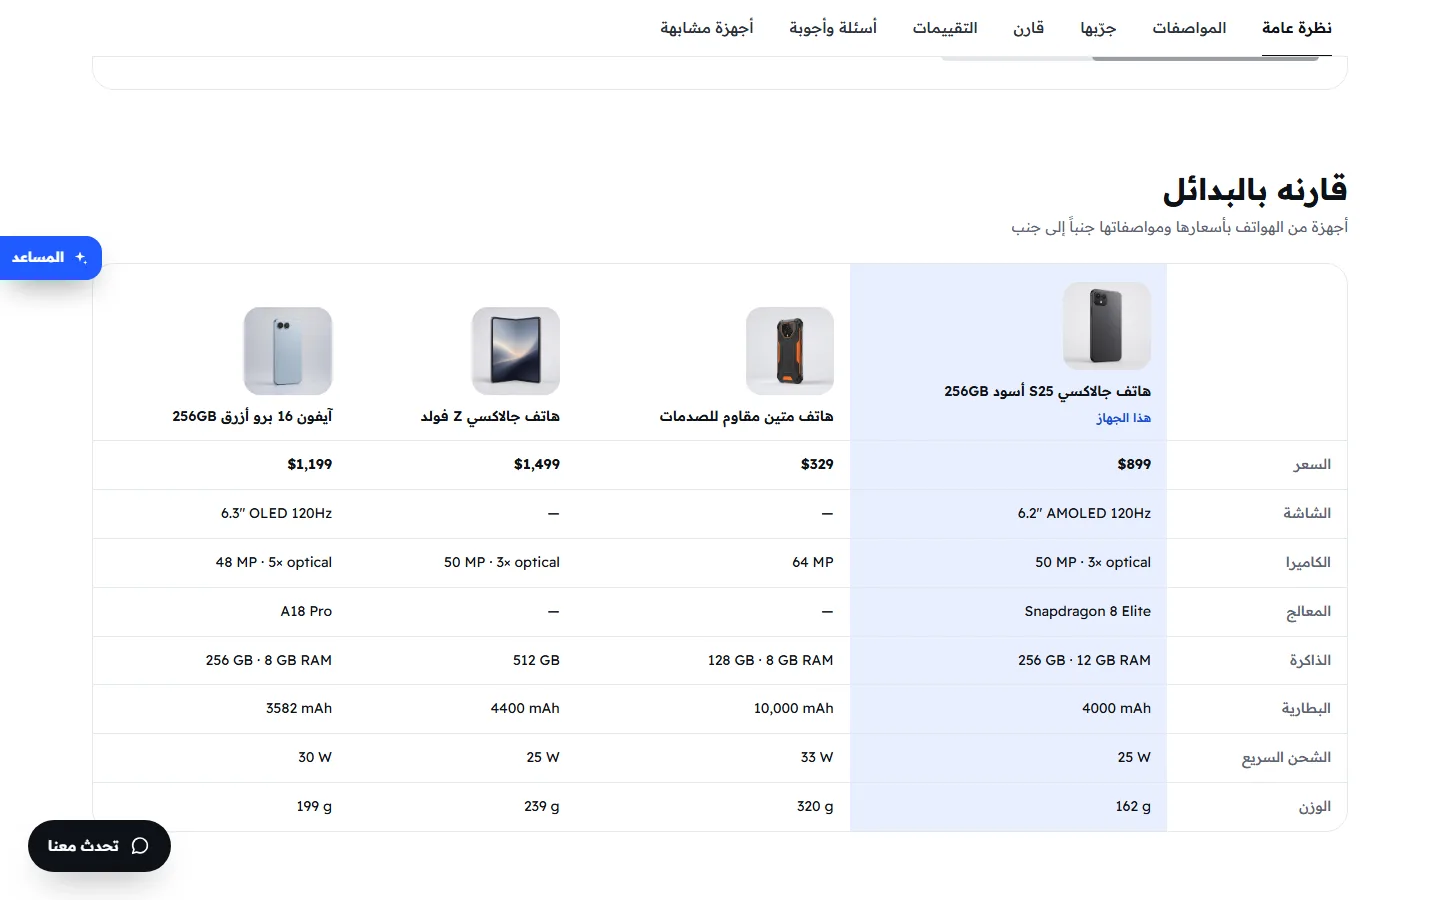The image size is (1440, 900).
Task: Click the قارنه بالبدائل heading
Action: pyautogui.click(x=1254, y=189)
